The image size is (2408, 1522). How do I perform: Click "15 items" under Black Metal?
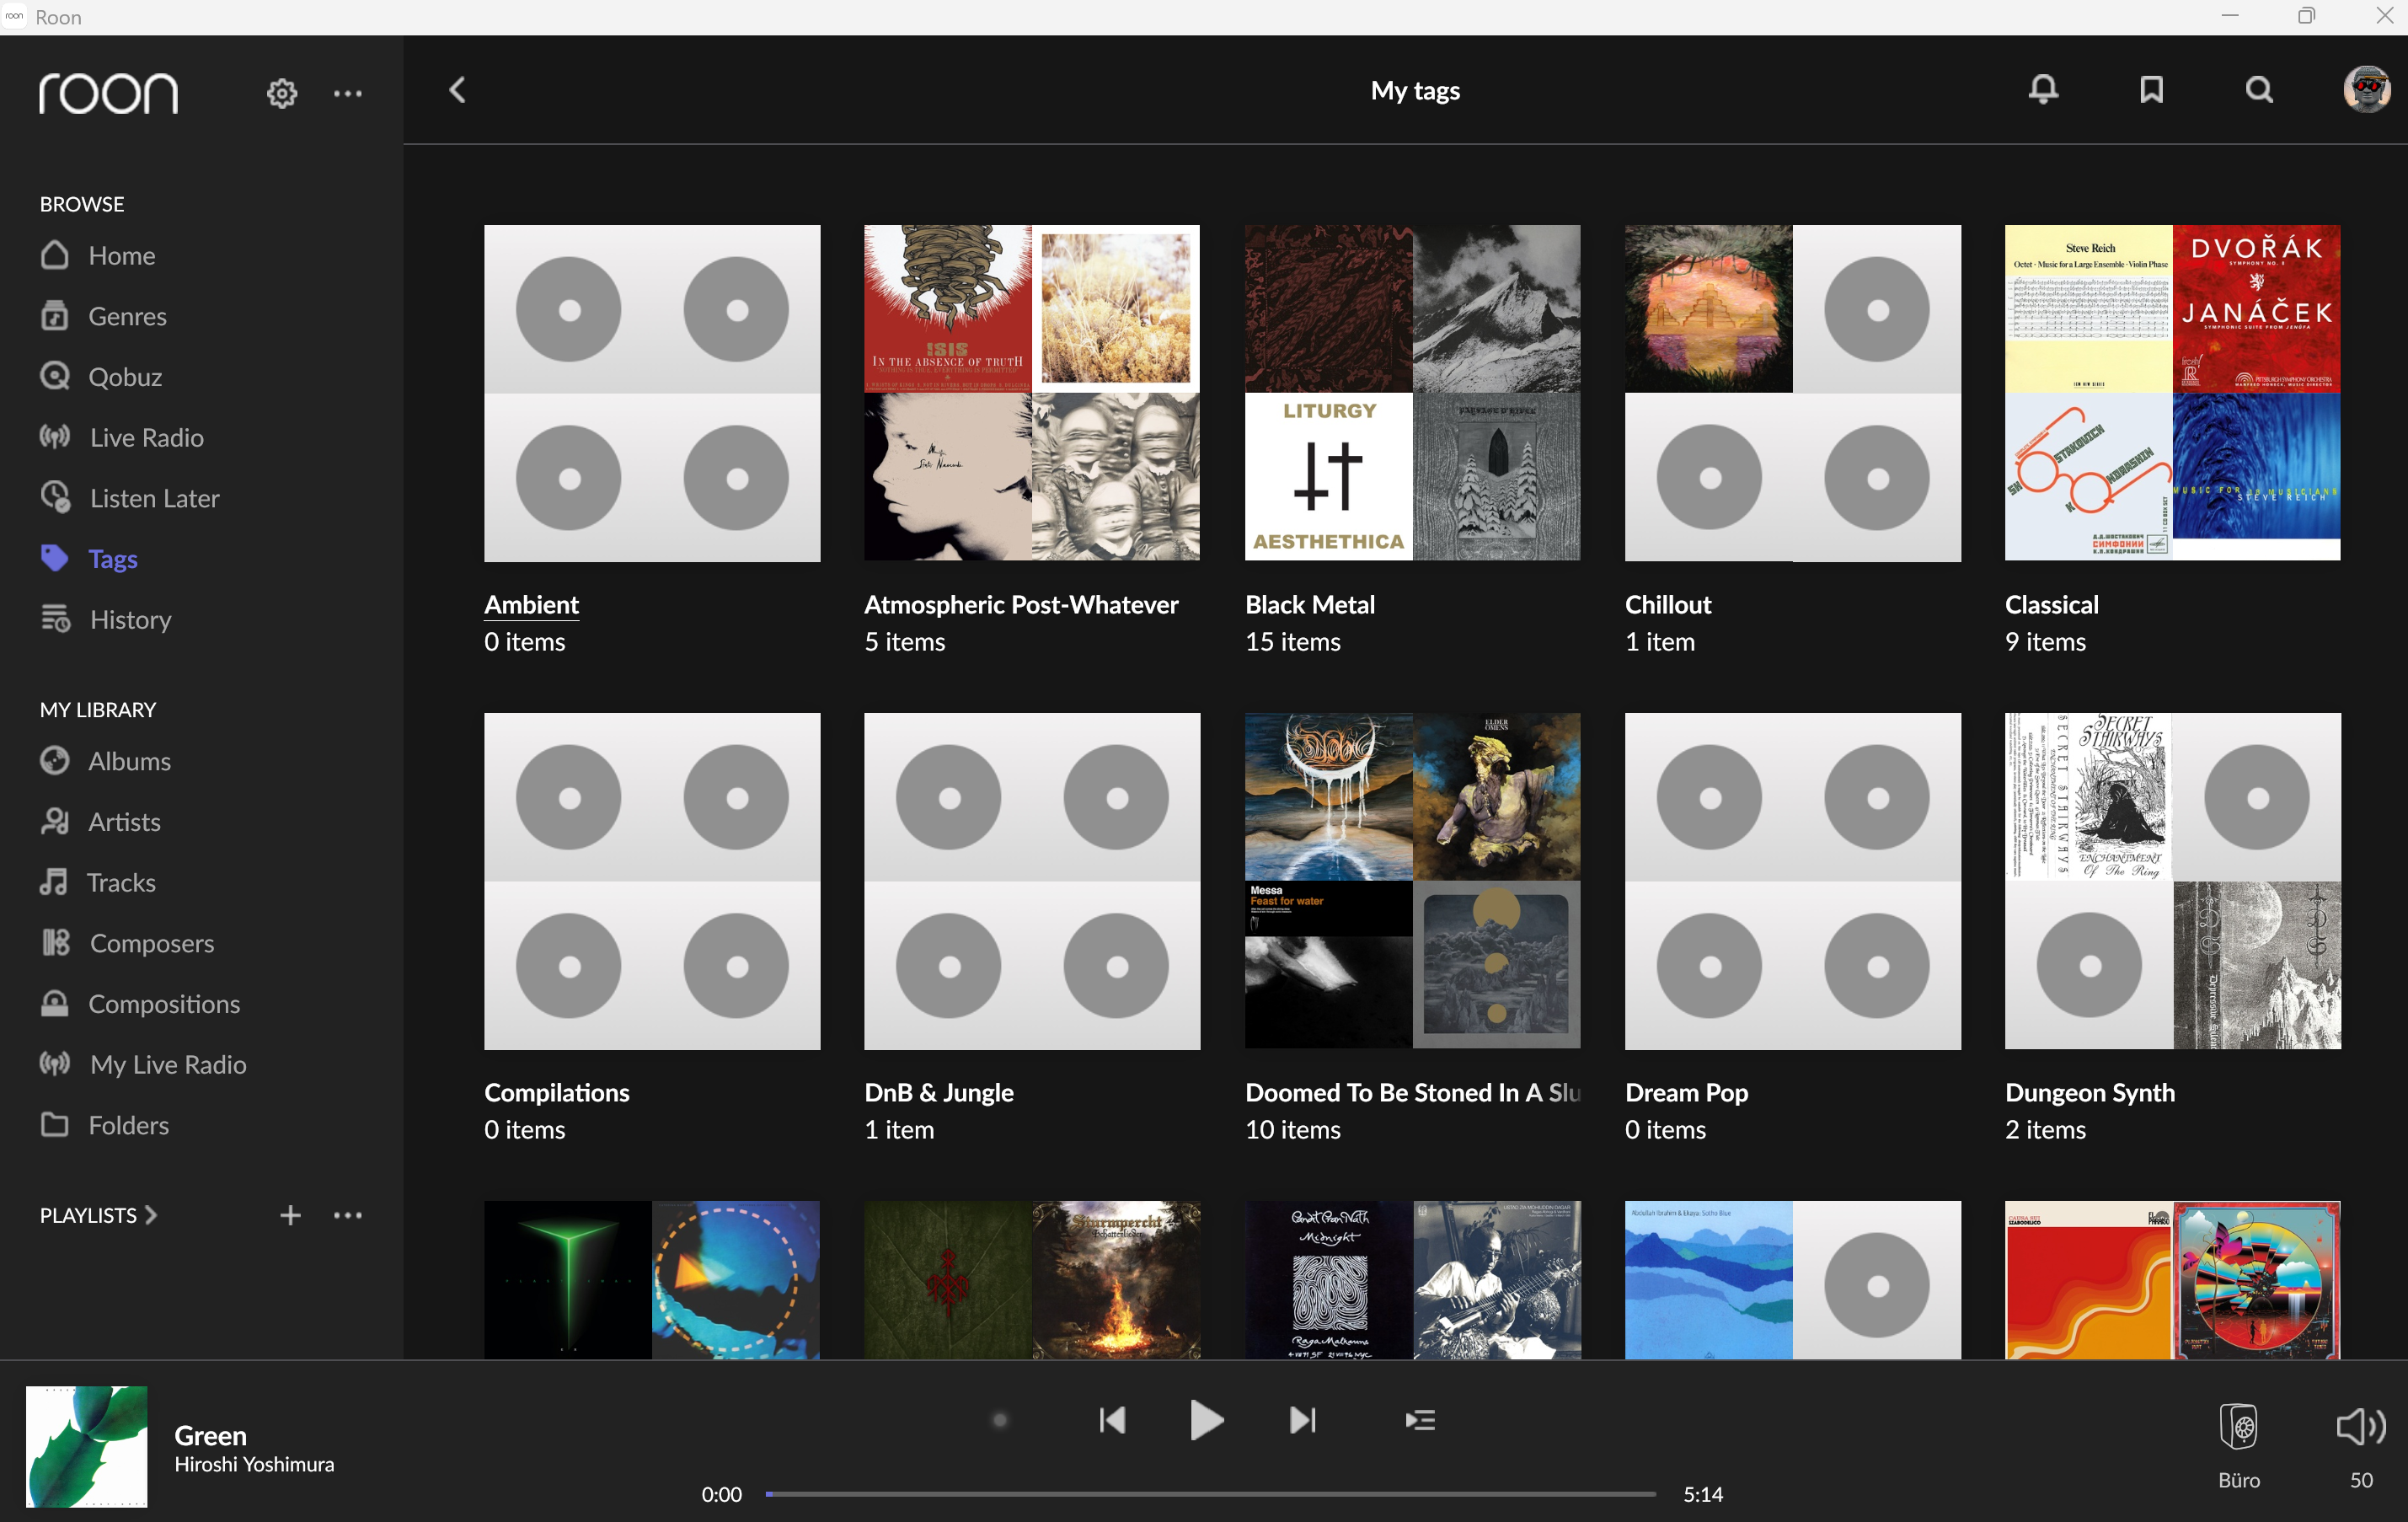pyautogui.click(x=1292, y=641)
